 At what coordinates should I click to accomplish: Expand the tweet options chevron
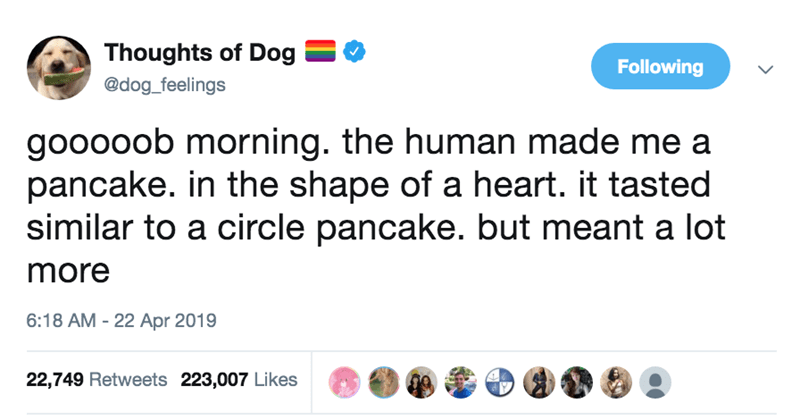[x=765, y=69]
